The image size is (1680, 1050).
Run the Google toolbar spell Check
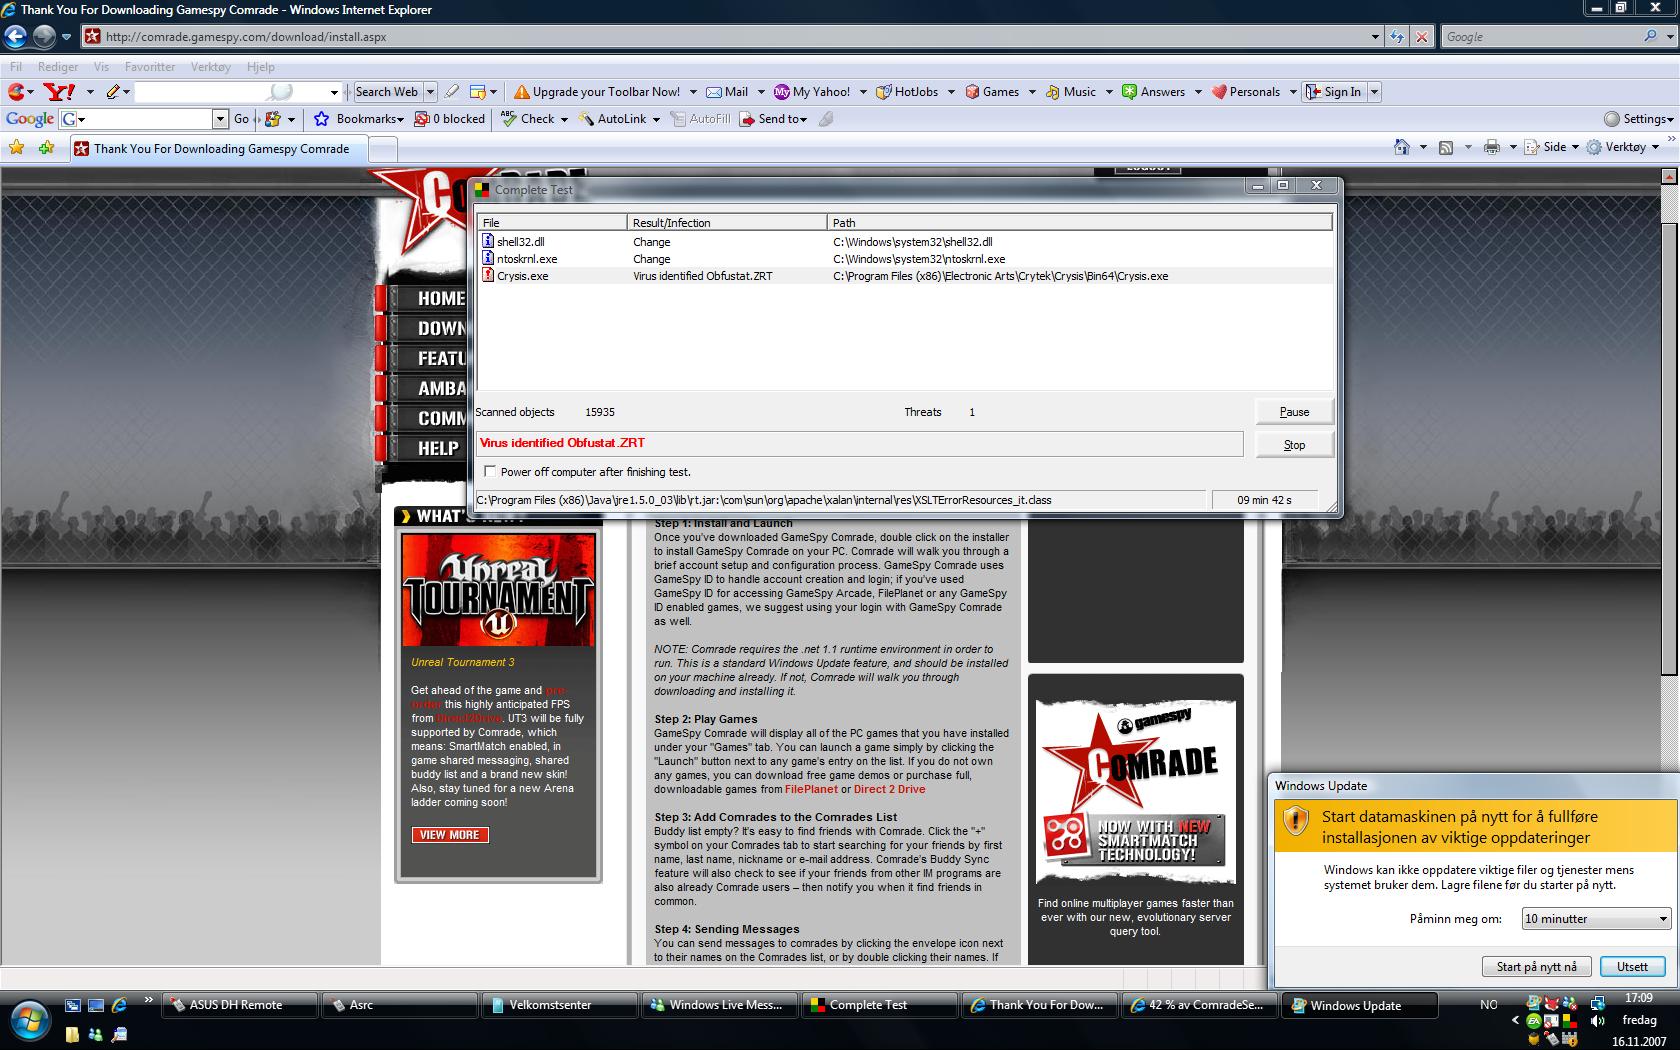pos(527,119)
